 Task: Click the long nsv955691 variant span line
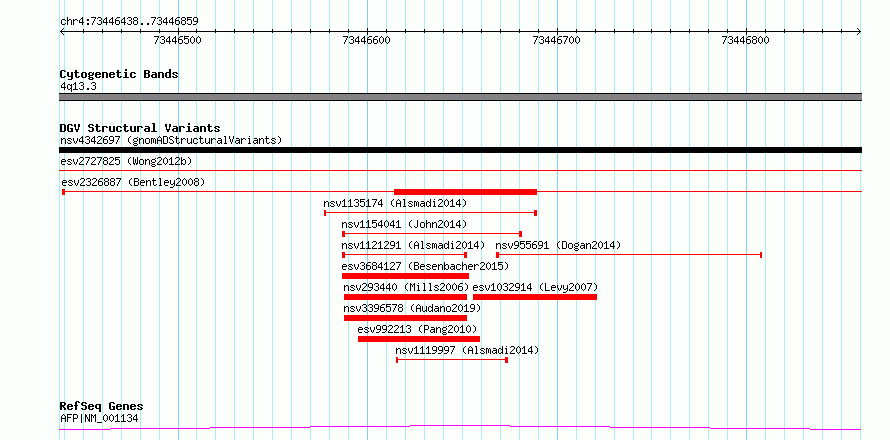(629, 255)
